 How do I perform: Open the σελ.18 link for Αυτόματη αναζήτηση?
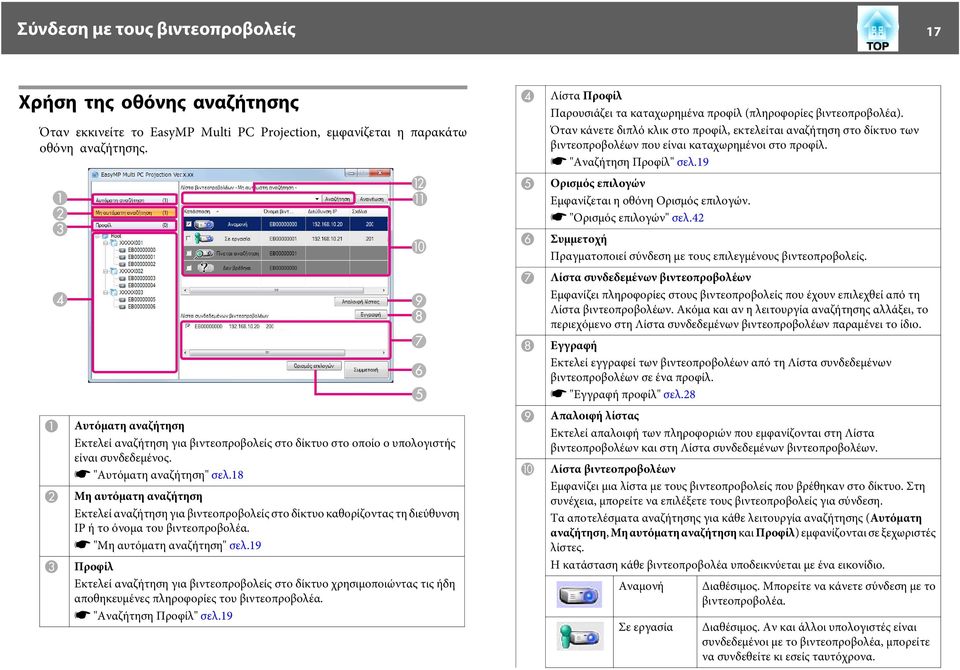click(x=227, y=475)
